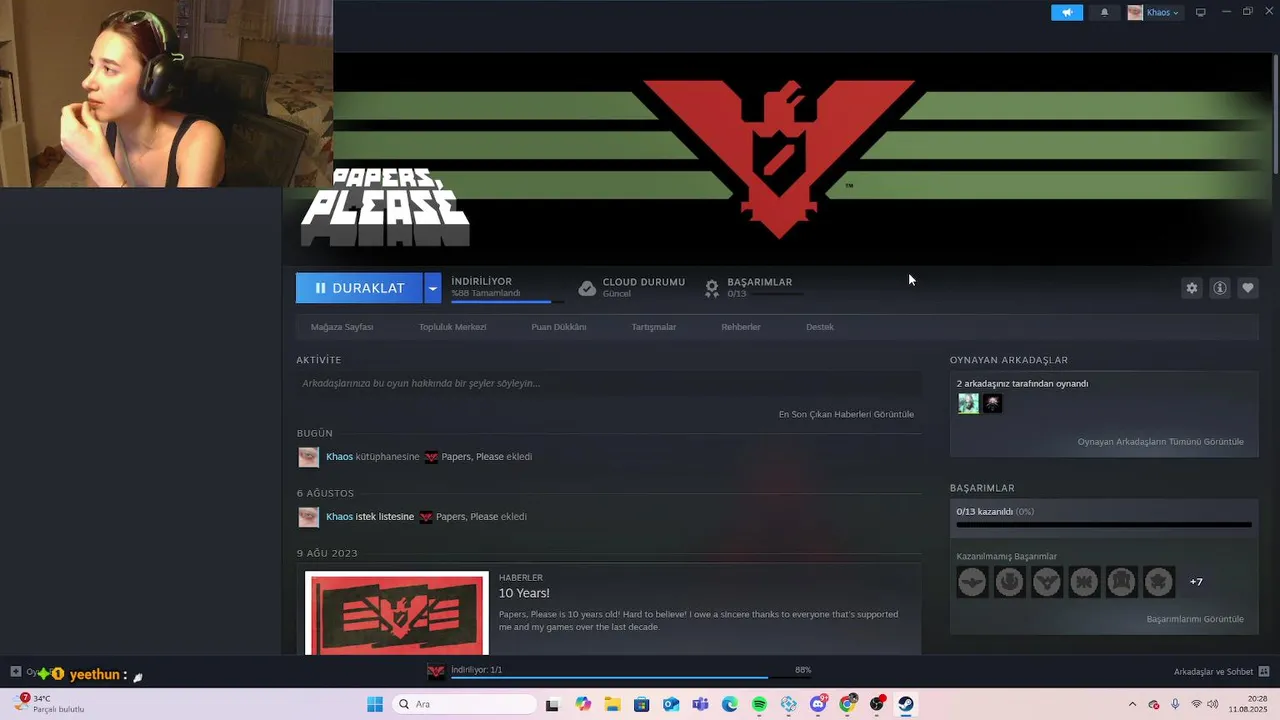Click second friend avatar in Oynayan Arkadaşlar
The height and width of the screenshot is (720, 1280).
coord(992,403)
